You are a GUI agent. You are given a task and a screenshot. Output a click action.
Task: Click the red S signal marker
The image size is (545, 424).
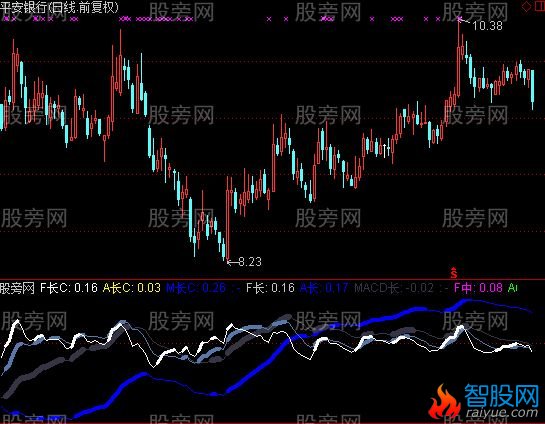click(454, 273)
